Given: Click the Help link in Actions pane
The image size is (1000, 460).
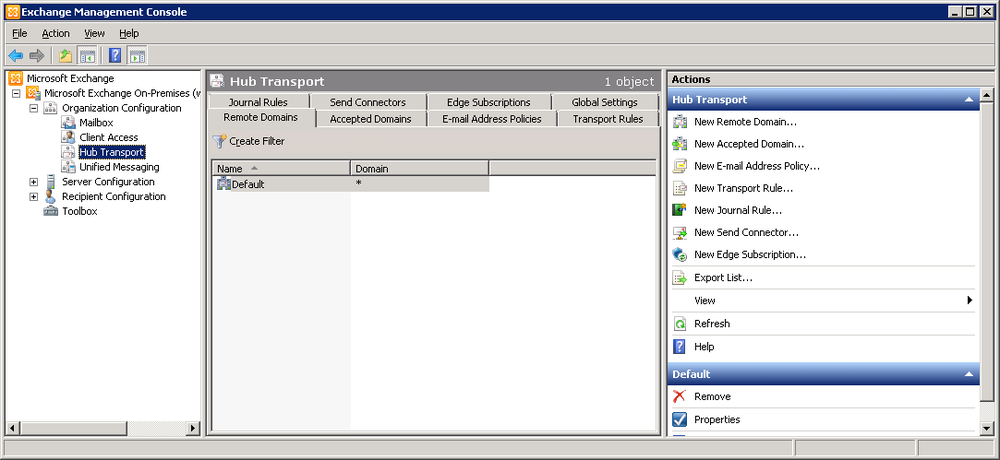Looking at the screenshot, I should coord(704,346).
